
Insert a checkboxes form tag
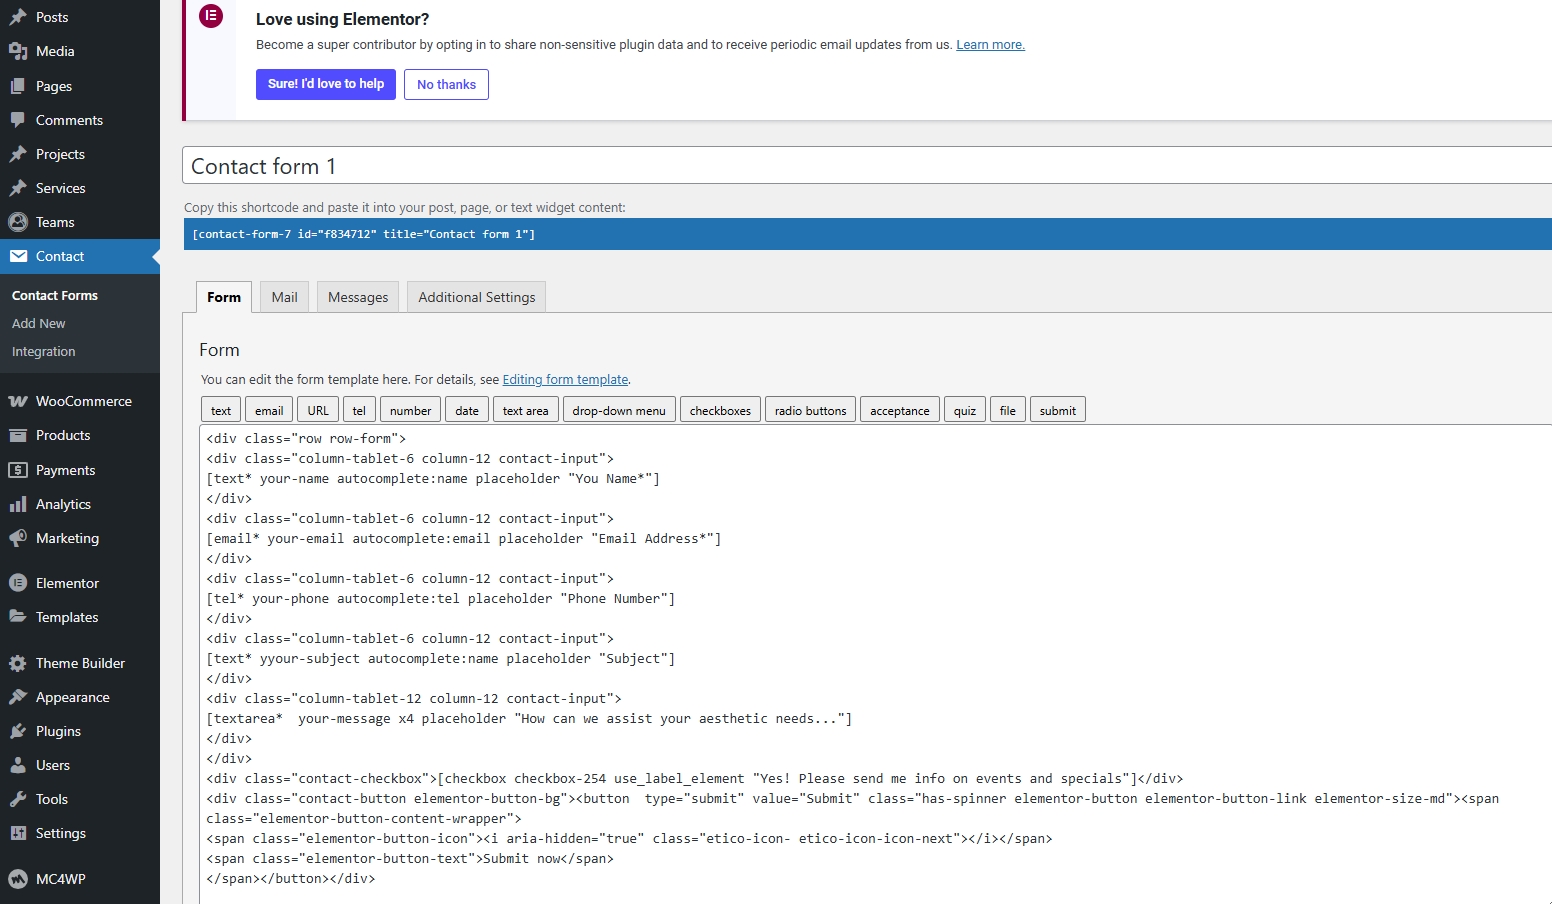click(720, 410)
